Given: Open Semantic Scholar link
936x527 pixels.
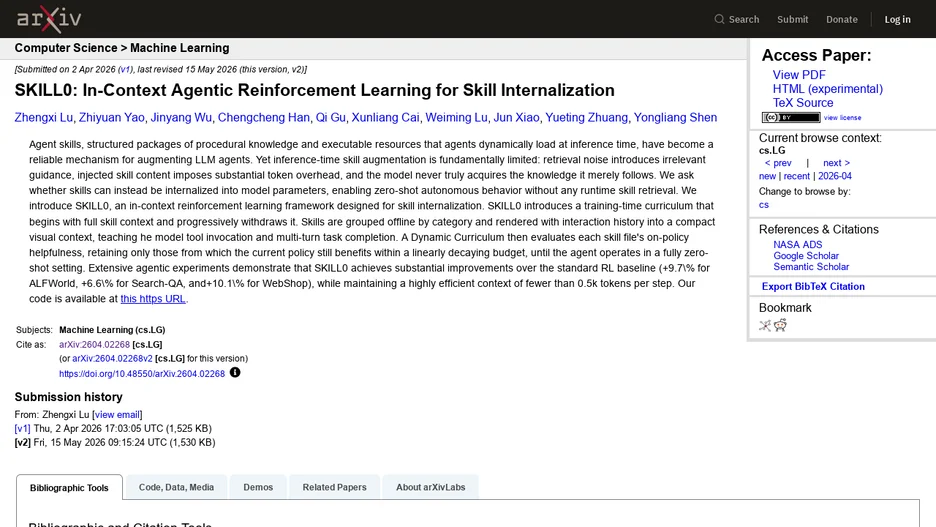Looking at the screenshot, I should [x=811, y=267].
